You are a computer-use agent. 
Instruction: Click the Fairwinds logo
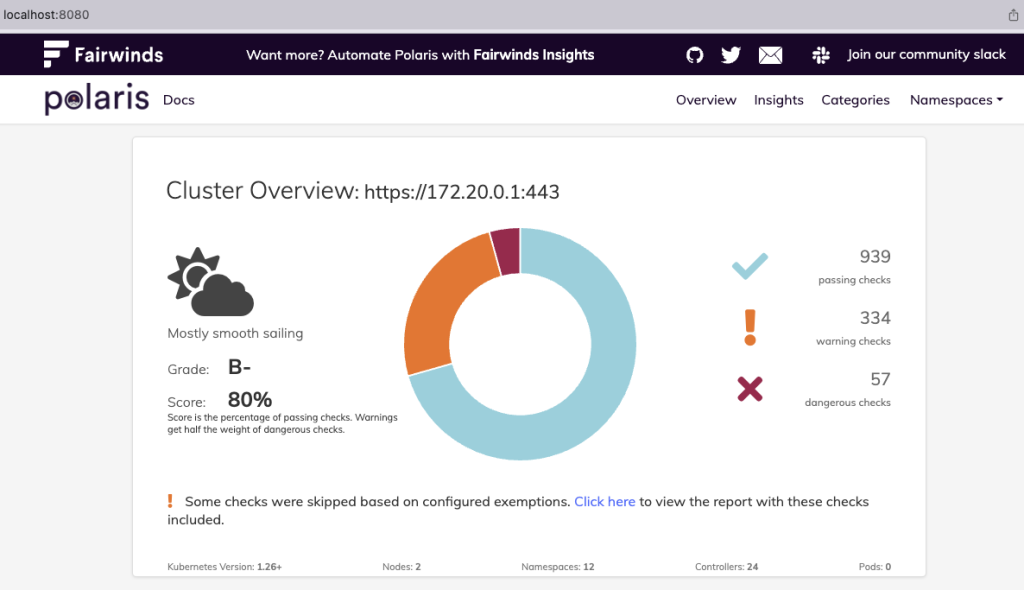pos(103,54)
